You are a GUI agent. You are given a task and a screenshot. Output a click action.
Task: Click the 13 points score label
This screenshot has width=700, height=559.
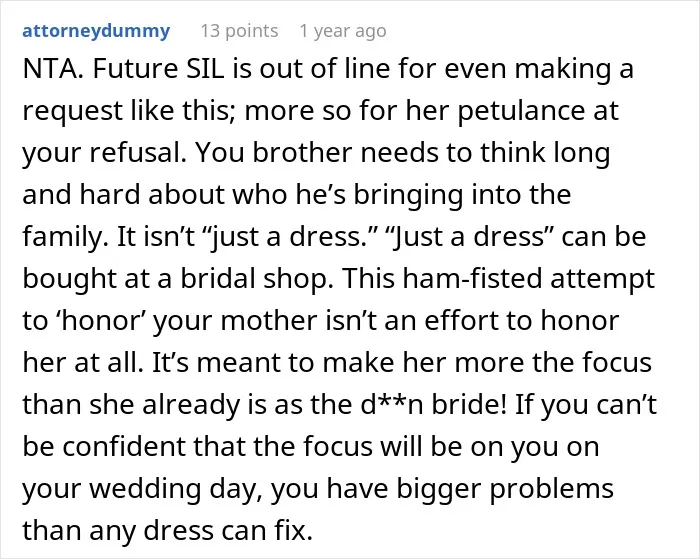[239, 31]
